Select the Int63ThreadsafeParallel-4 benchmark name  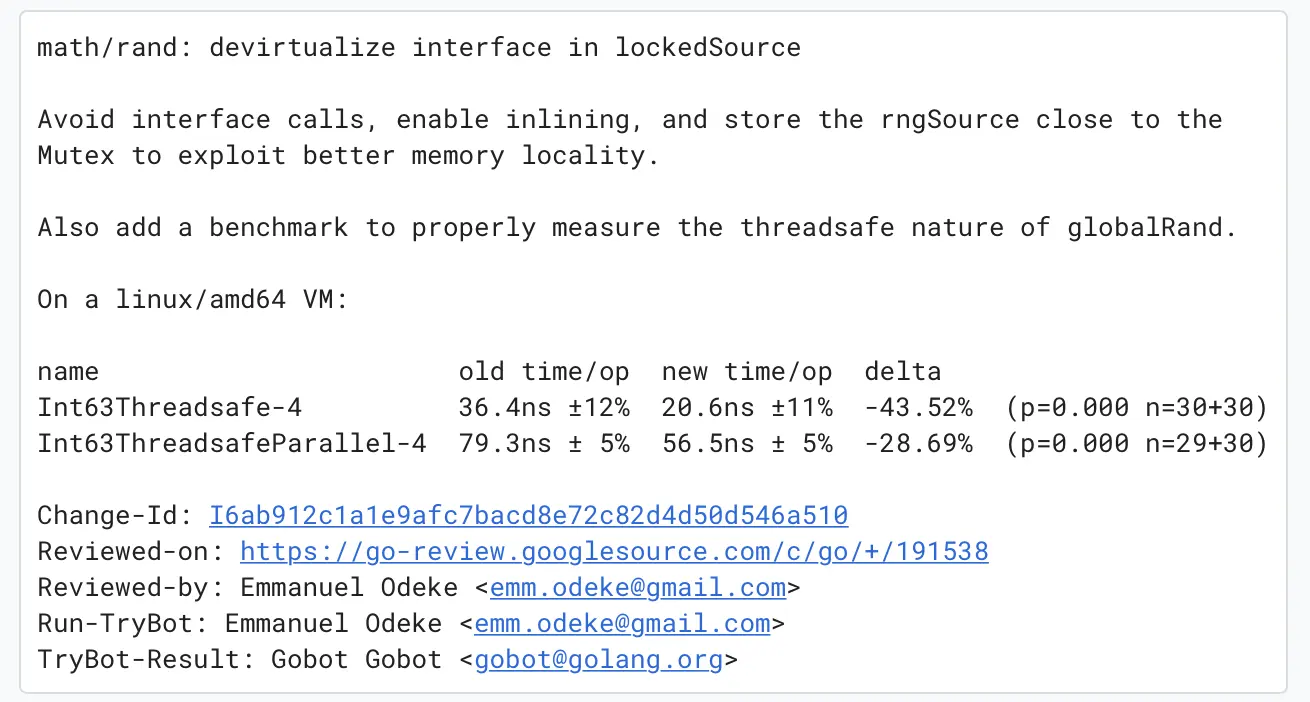pyautogui.click(x=232, y=444)
